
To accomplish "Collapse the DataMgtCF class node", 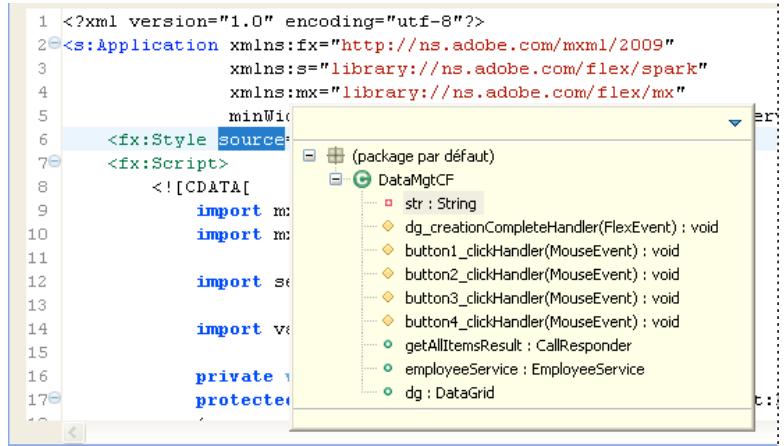I will [x=336, y=180].
